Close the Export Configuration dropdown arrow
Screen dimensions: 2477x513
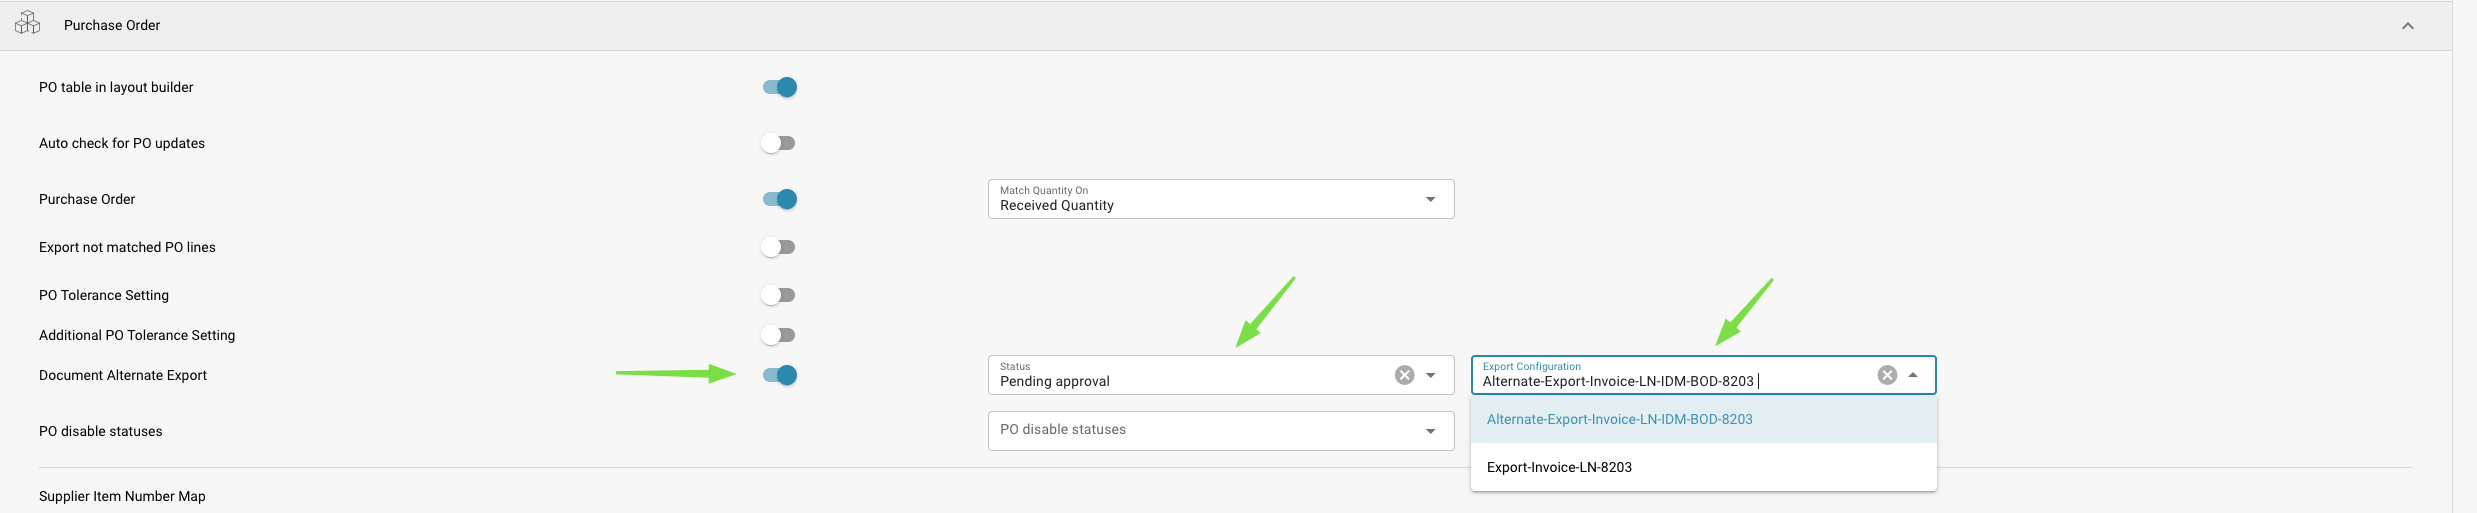pos(1912,375)
